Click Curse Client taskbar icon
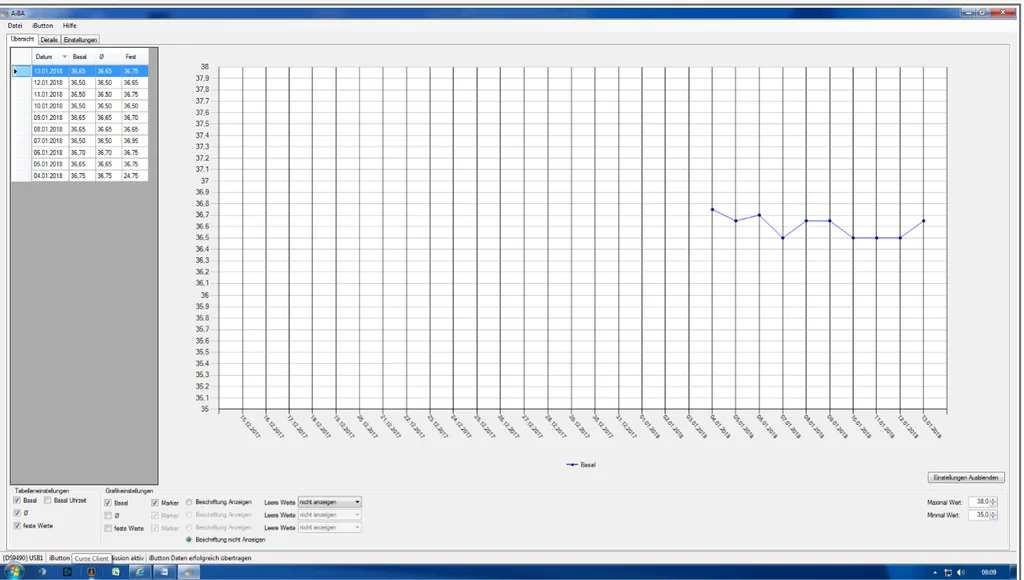Image resolution: width=1024 pixels, height=580 pixels. pos(91,572)
